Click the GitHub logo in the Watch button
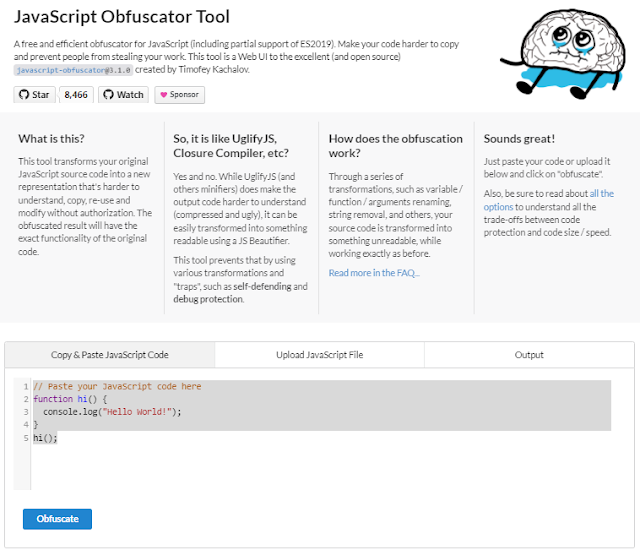640x550 pixels. [108, 95]
